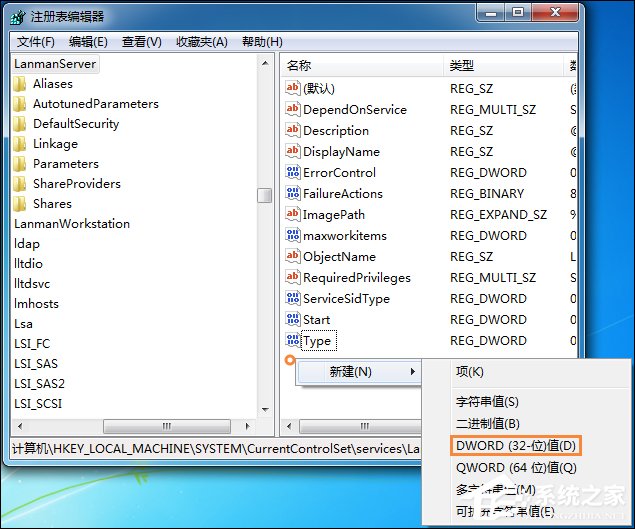Click values pane horizontal scroll left arrow
This screenshot has width=635, height=529.
coord(289,426)
